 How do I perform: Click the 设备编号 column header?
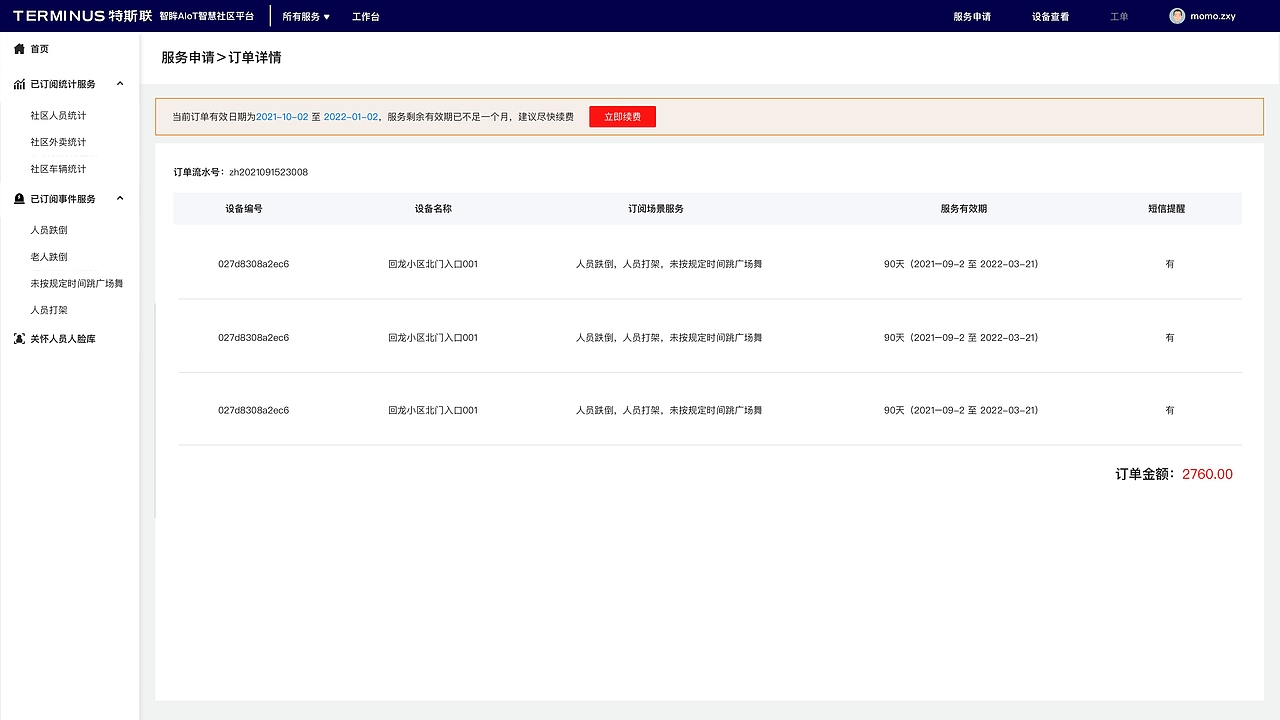click(244, 209)
